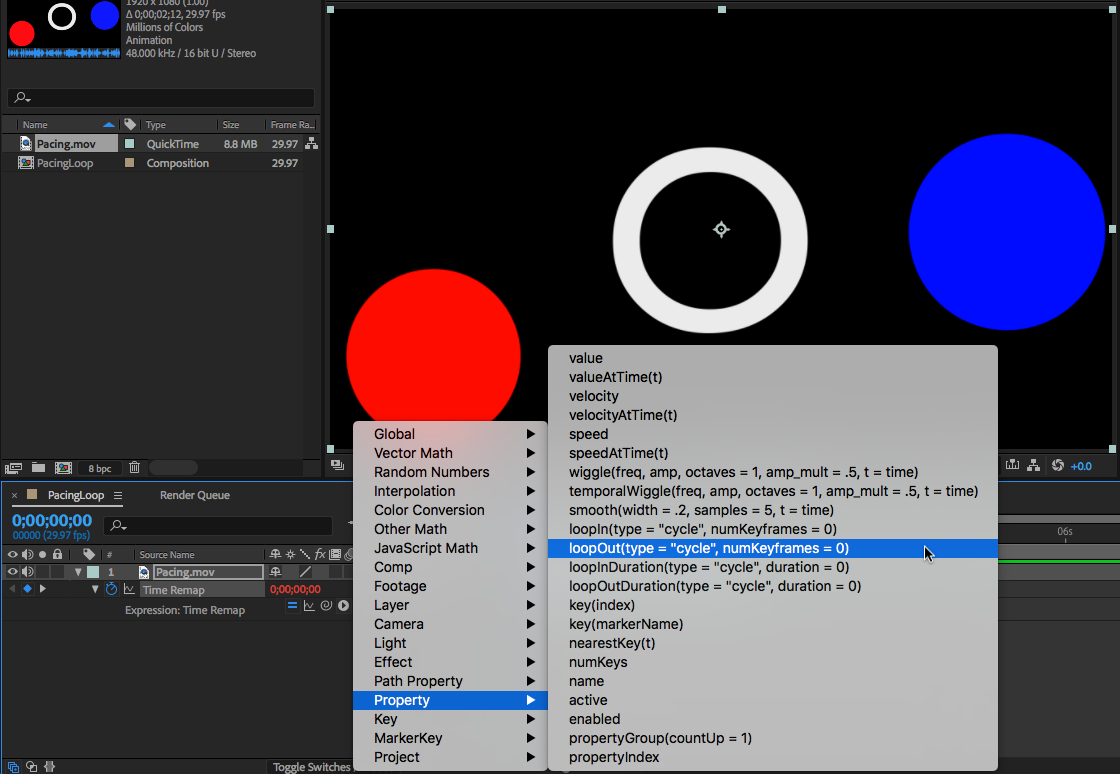Viewport: 1120px width, 774px height.
Task: Click the expression language menu play icon
Action: tap(343, 606)
